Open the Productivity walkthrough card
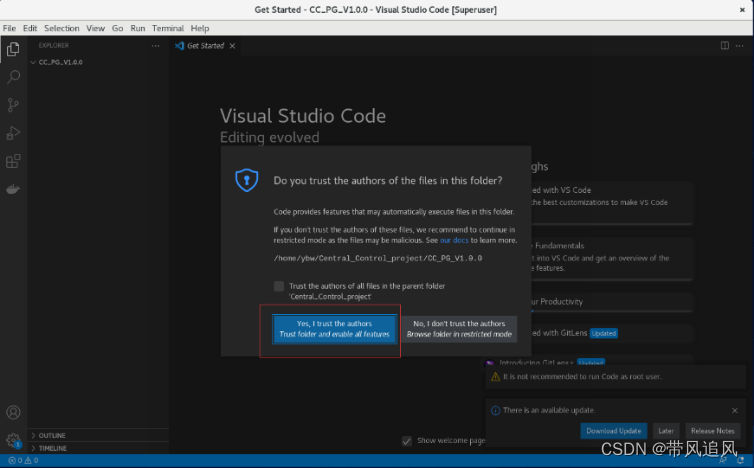754x468 pixels. pyautogui.click(x=612, y=302)
